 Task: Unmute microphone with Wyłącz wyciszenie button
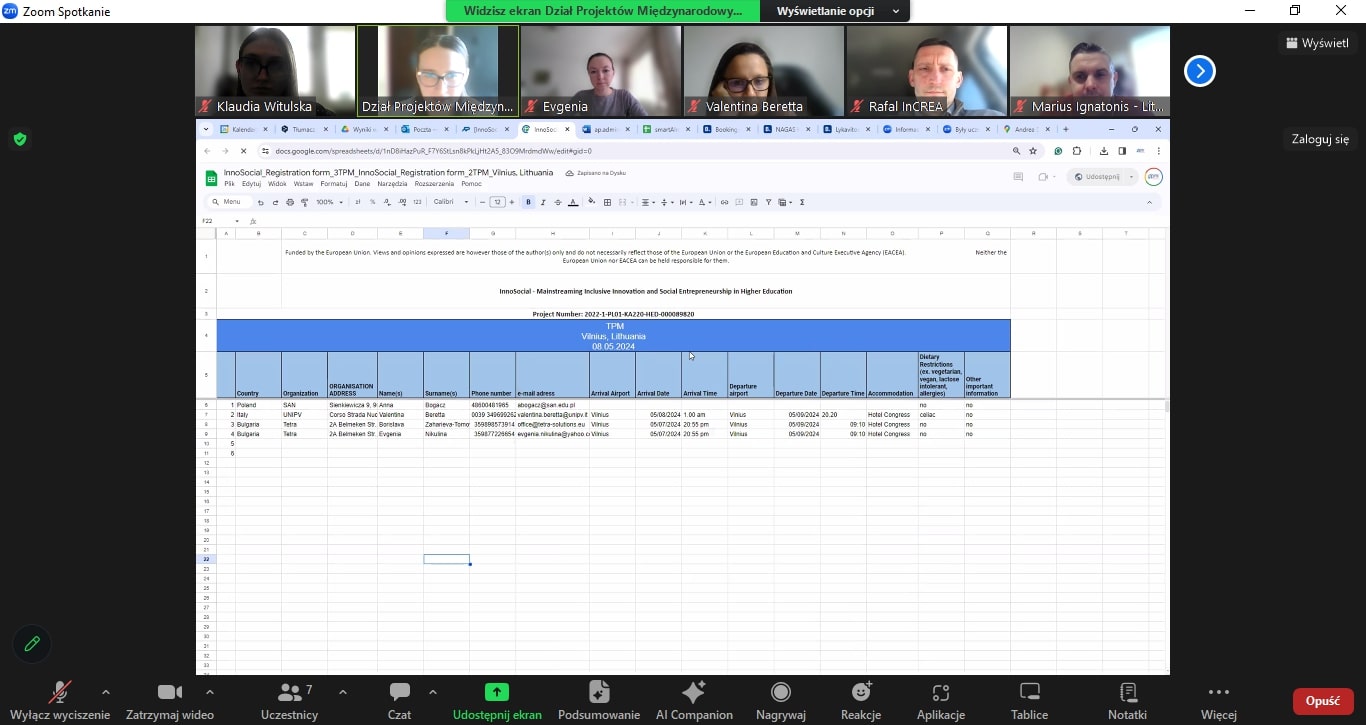(x=60, y=700)
